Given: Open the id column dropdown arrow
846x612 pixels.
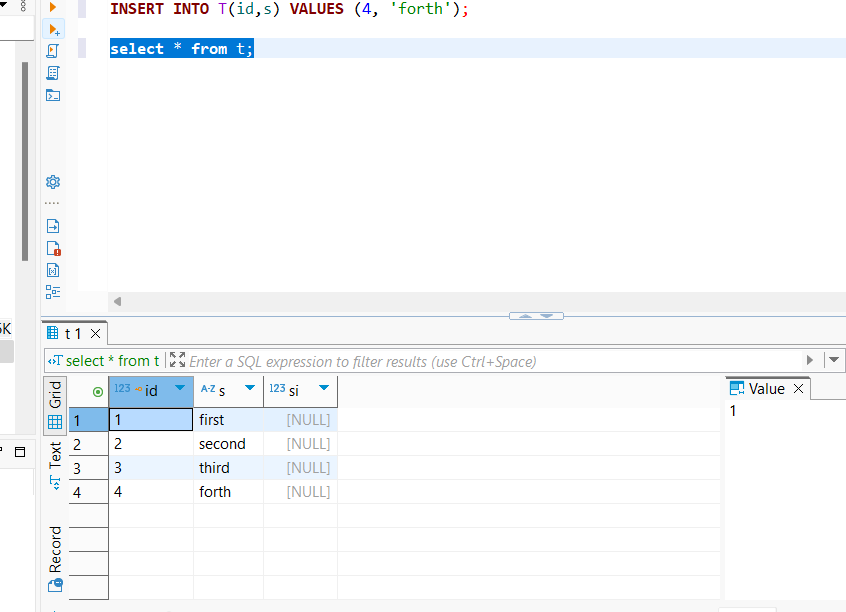Looking at the screenshot, I should (x=180, y=388).
